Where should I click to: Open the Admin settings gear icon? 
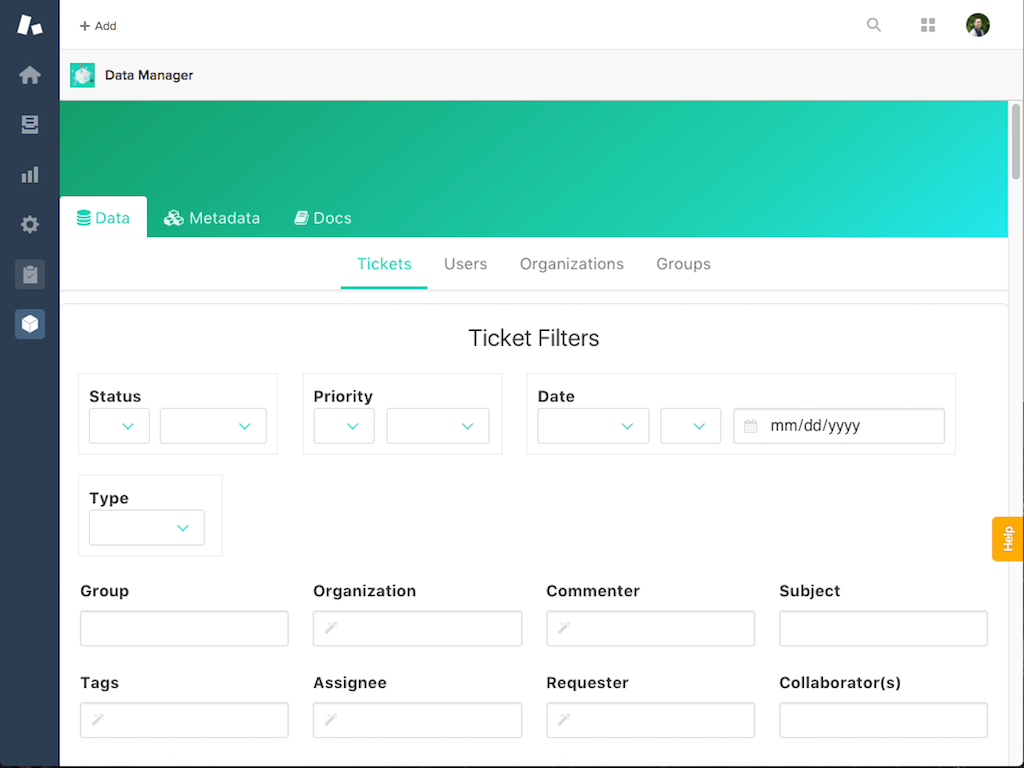point(30,225)
